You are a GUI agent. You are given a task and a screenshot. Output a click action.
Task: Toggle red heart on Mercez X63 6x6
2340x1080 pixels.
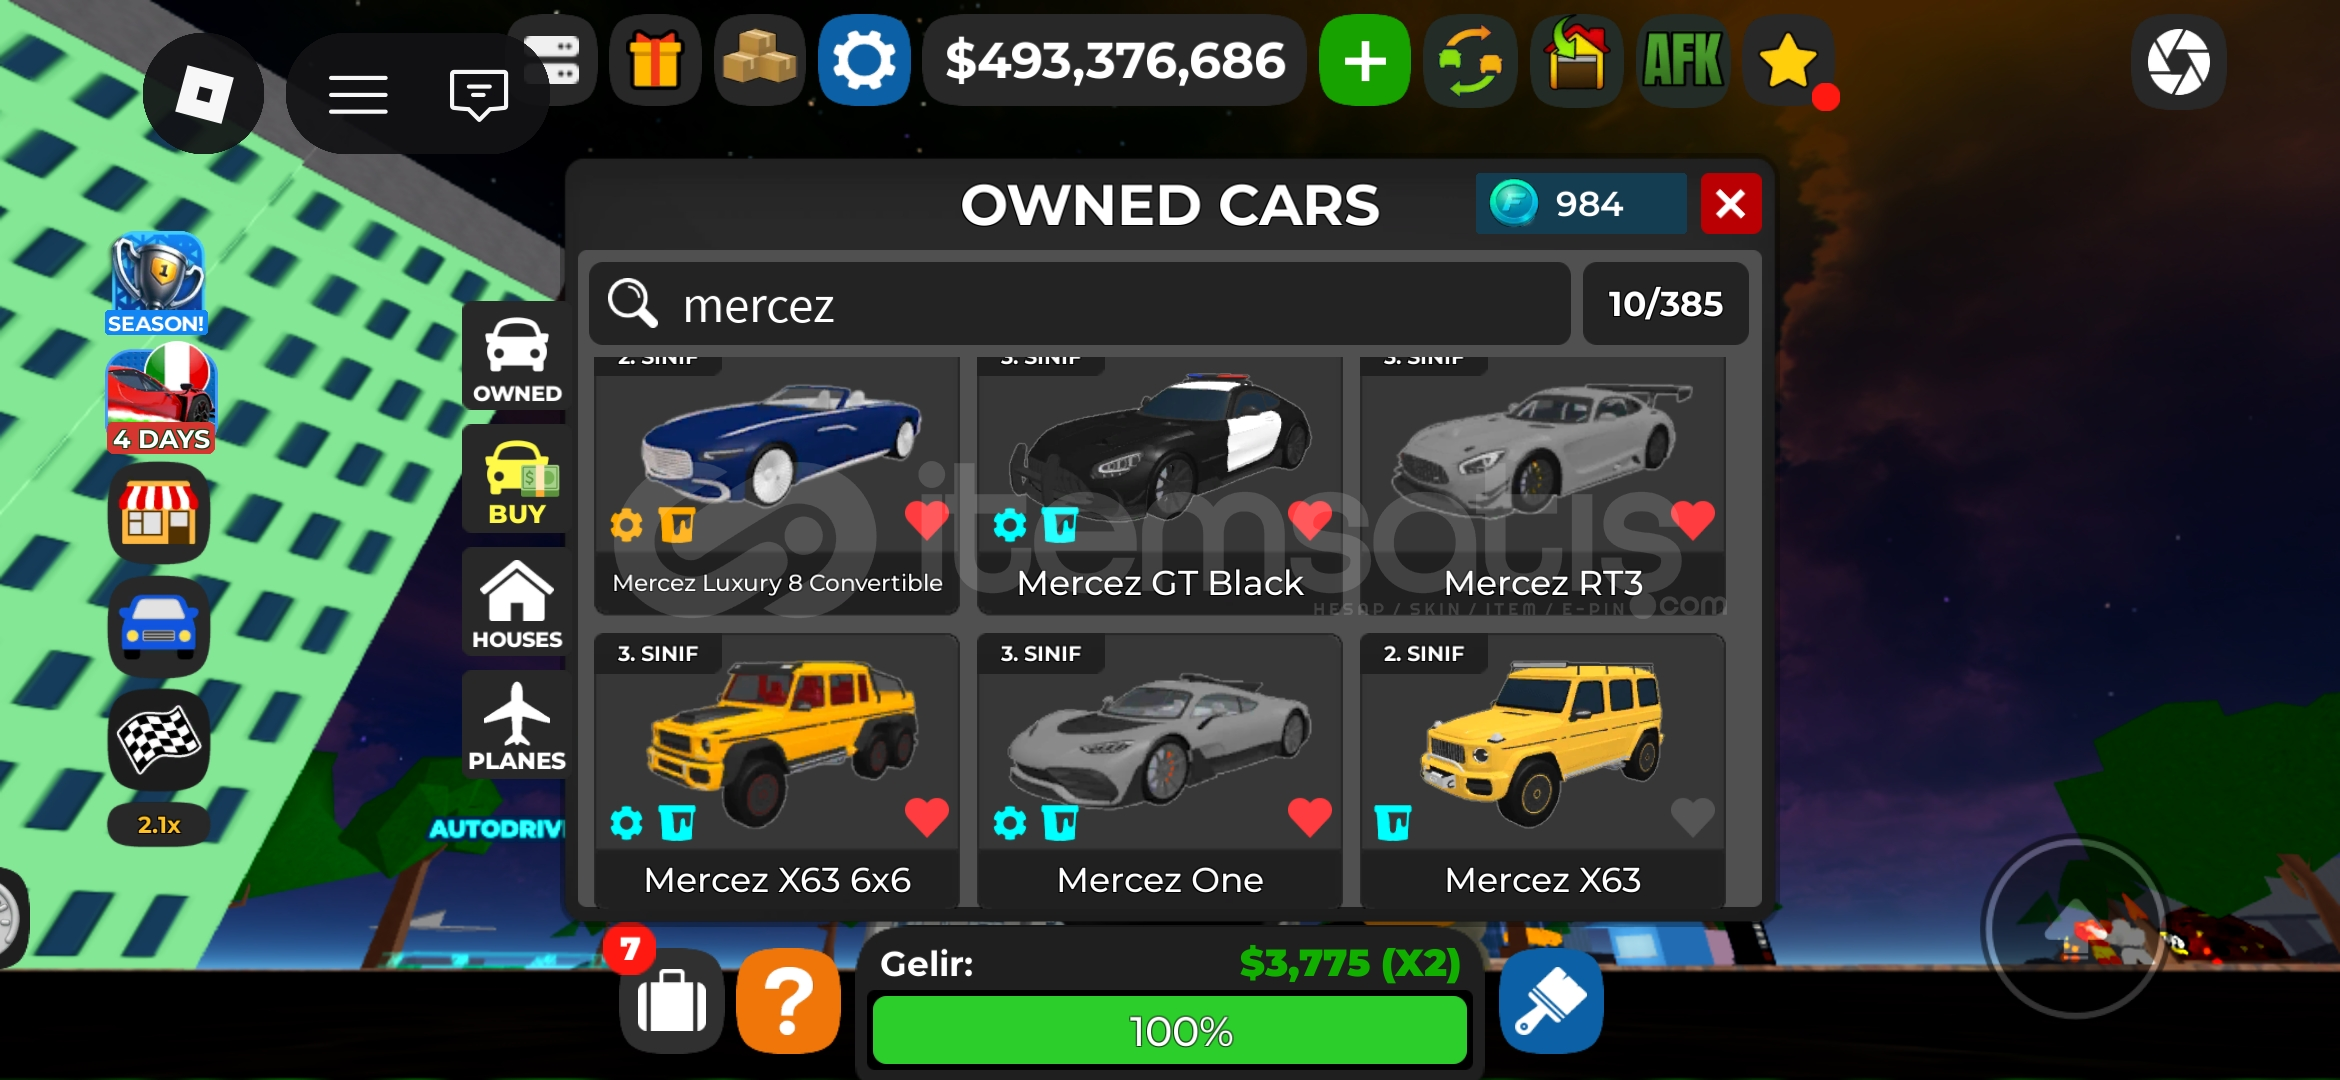point(926,818)
